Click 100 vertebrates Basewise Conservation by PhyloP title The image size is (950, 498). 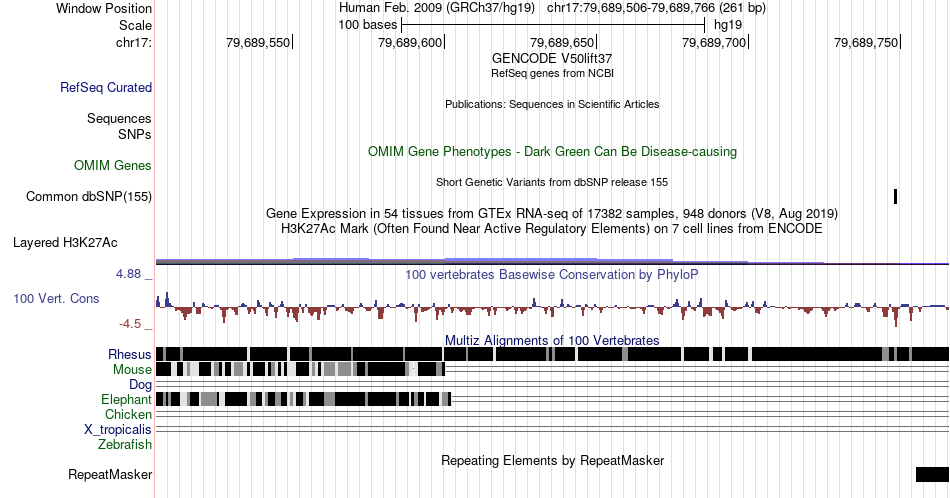tap(552, 274)
